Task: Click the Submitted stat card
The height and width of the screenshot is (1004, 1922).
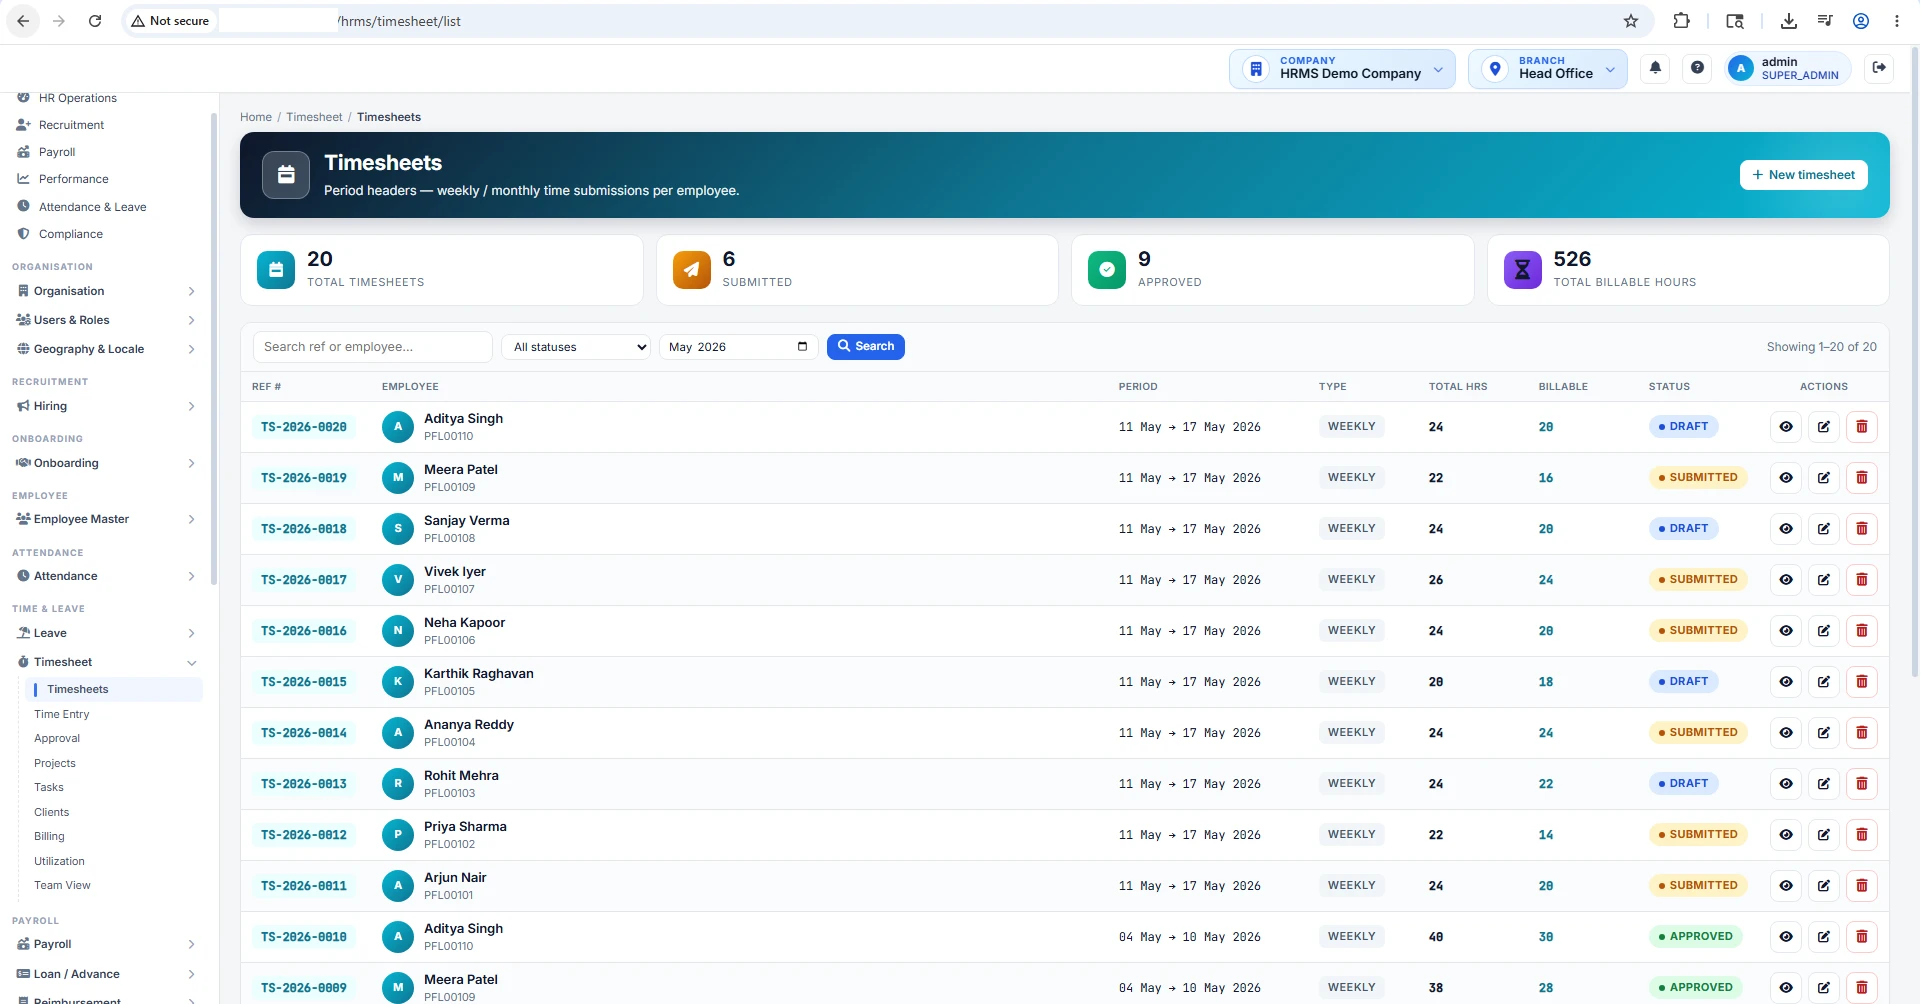Action: pyautogui.click(x=857, y=270)
